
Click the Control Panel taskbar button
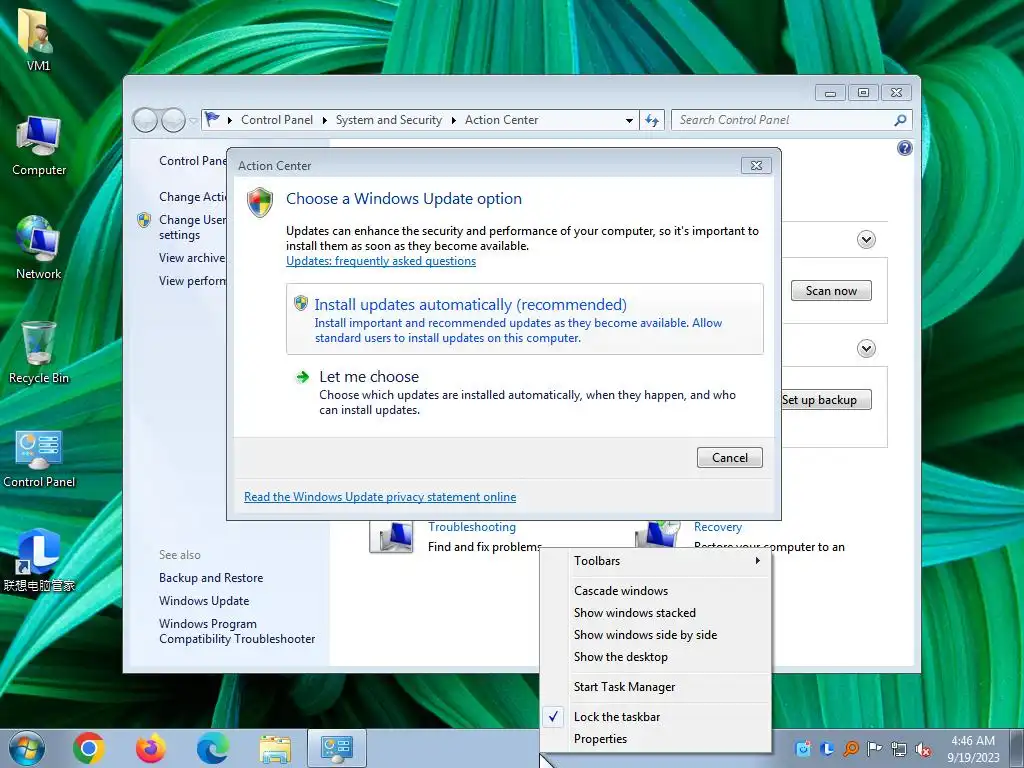(x=337, y=748)
